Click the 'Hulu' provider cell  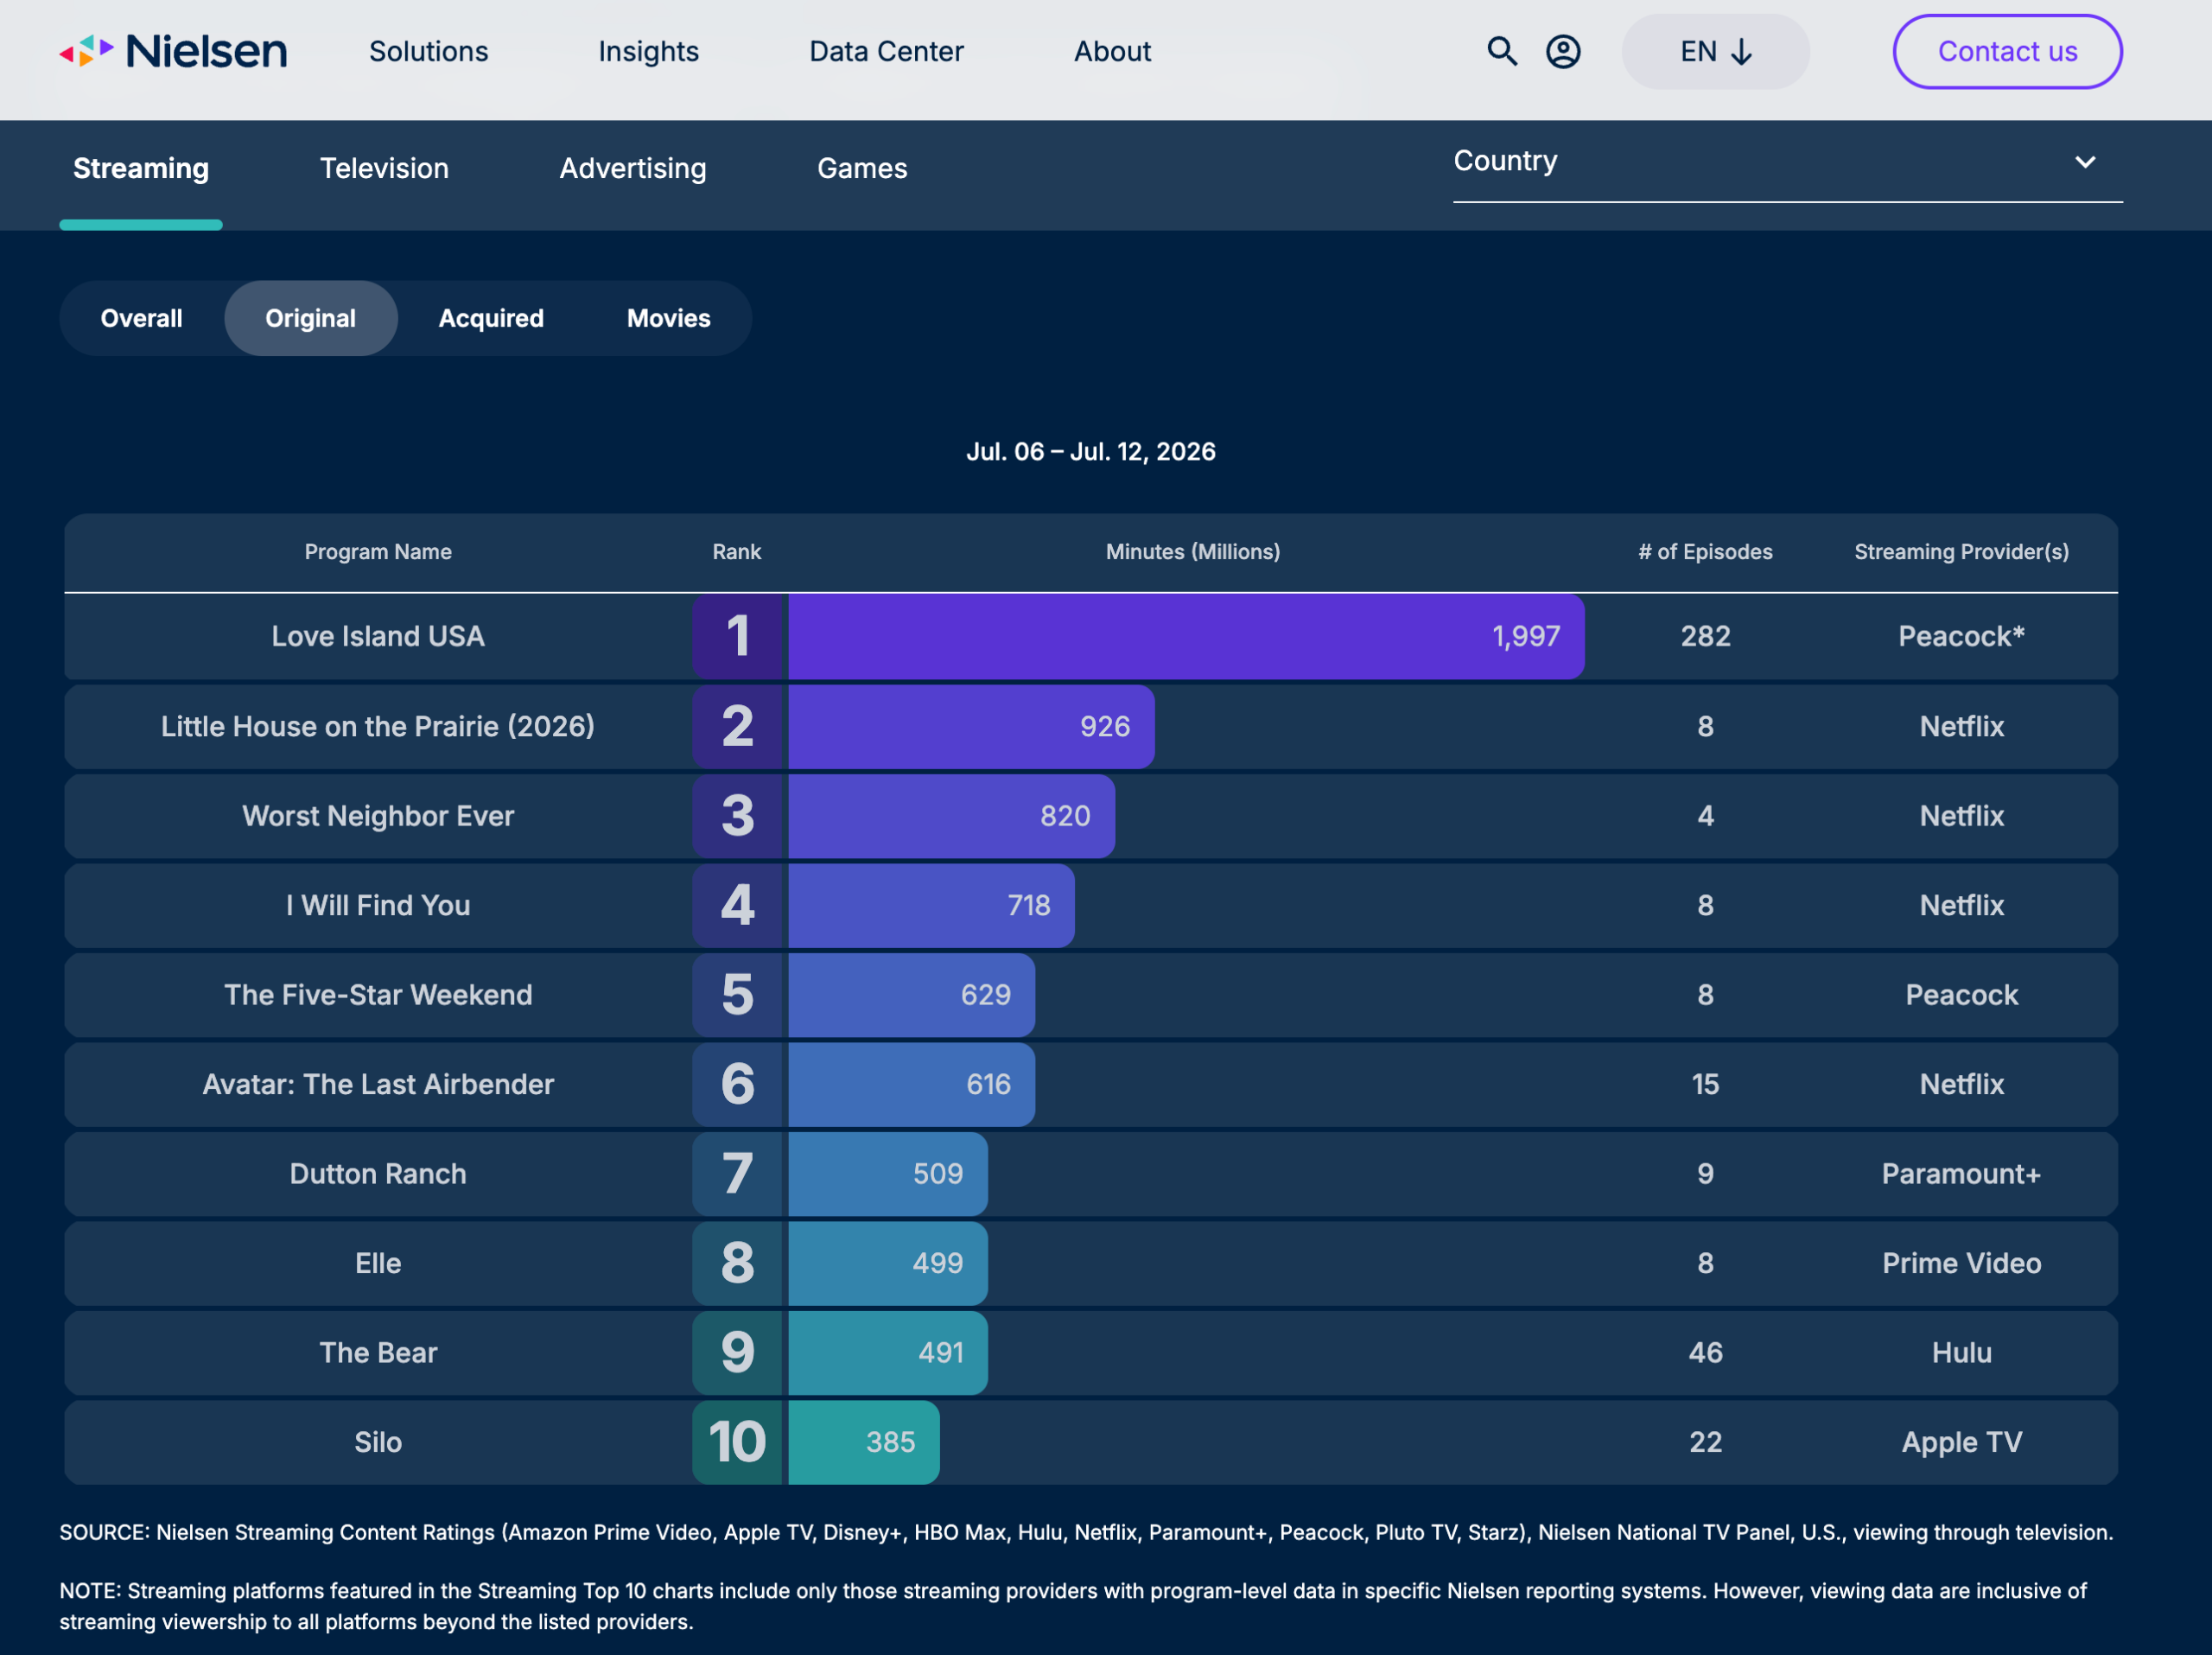(1961, 1353)
